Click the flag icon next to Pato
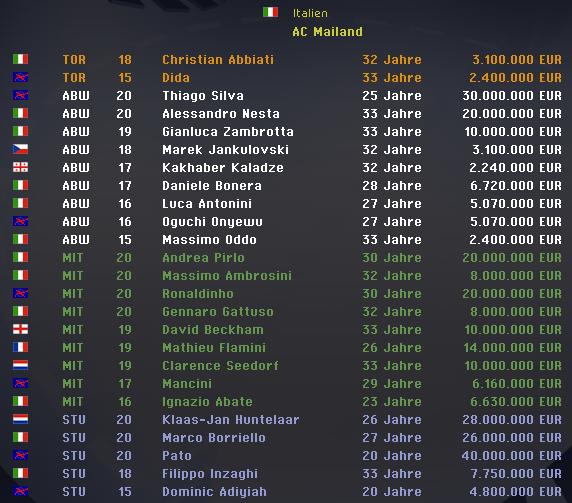 pos(20,455)
